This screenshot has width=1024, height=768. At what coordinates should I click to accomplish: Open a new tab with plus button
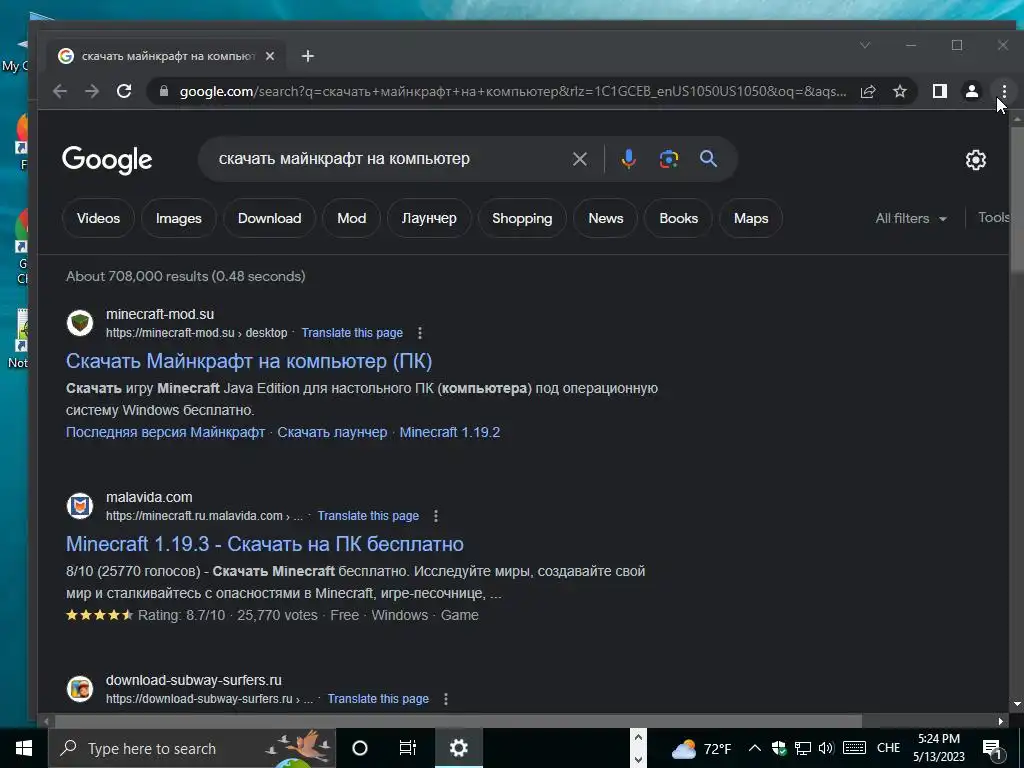[x=308, y=56]
